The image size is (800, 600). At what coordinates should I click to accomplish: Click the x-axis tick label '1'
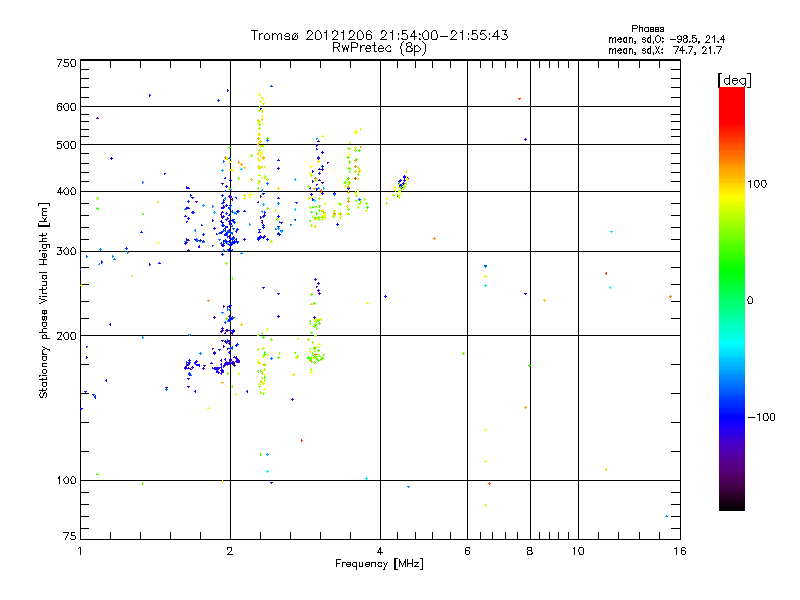point(80,551)
